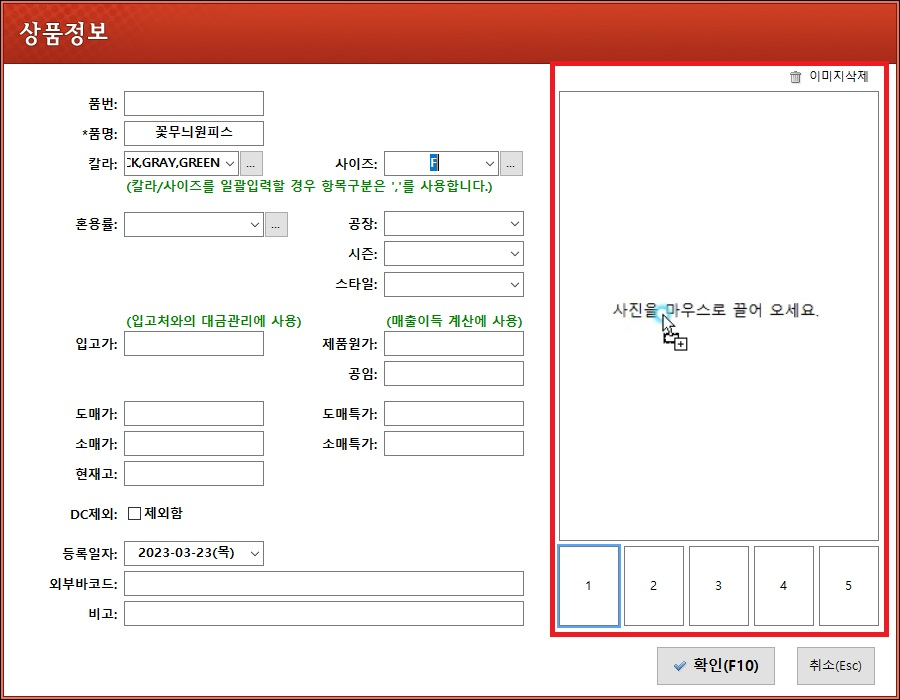This screenshot has width=900, height=700.
Task: Select image slot thumbnail 1
Action: point(589,585)
